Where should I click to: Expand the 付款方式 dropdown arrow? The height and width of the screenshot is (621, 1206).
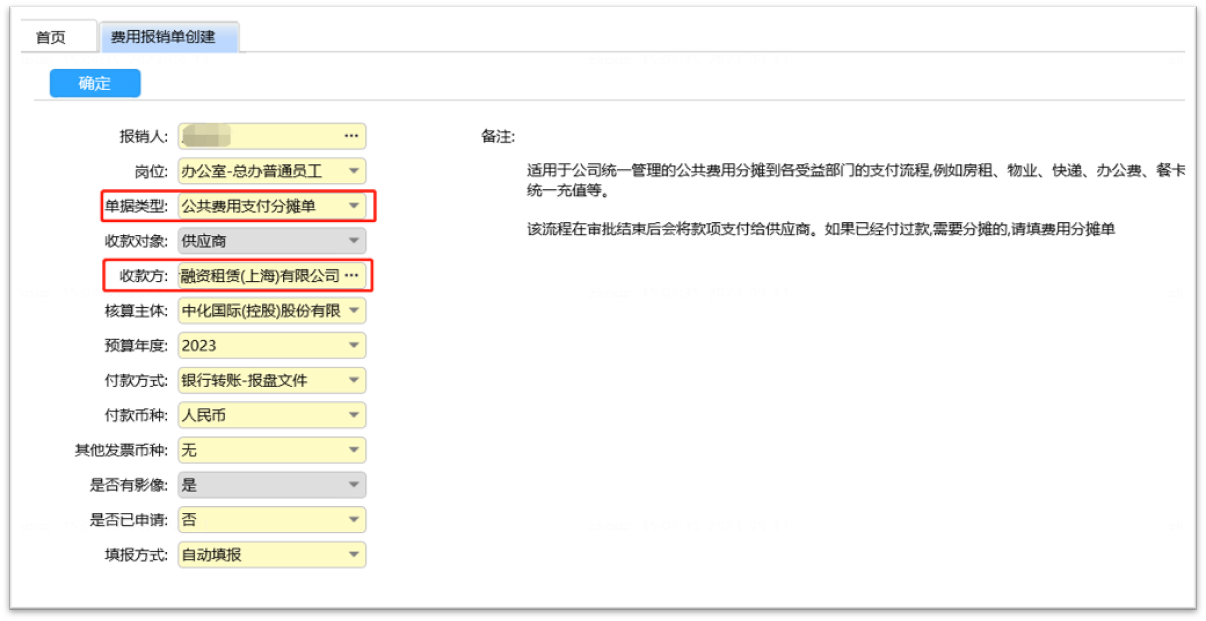click(x=353, y=380)
